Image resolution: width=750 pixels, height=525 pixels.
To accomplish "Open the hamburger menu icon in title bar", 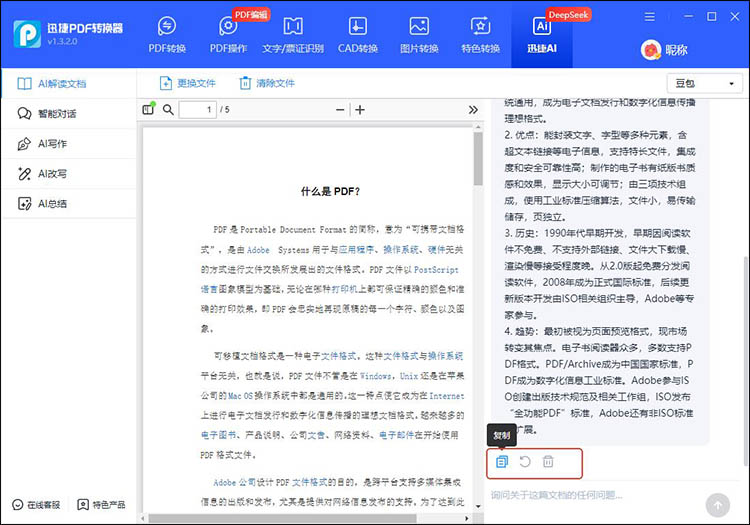I will 650,17.
